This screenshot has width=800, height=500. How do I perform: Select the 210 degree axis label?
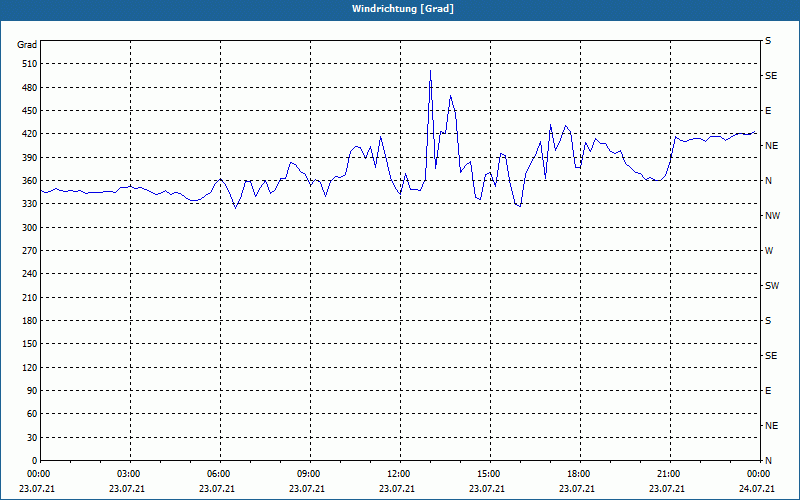pyautogui.click(x=30, y=297)
